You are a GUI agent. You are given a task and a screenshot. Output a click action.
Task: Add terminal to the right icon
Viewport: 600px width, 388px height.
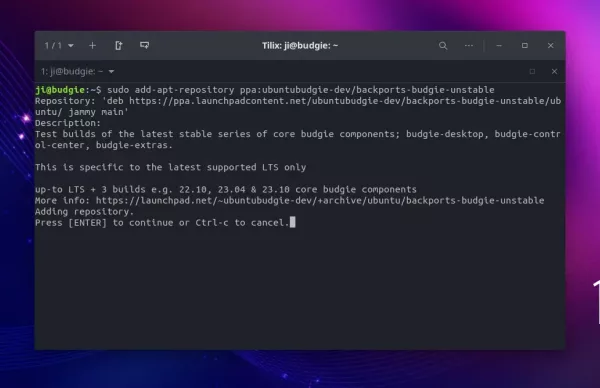click(x=119, y=46)
